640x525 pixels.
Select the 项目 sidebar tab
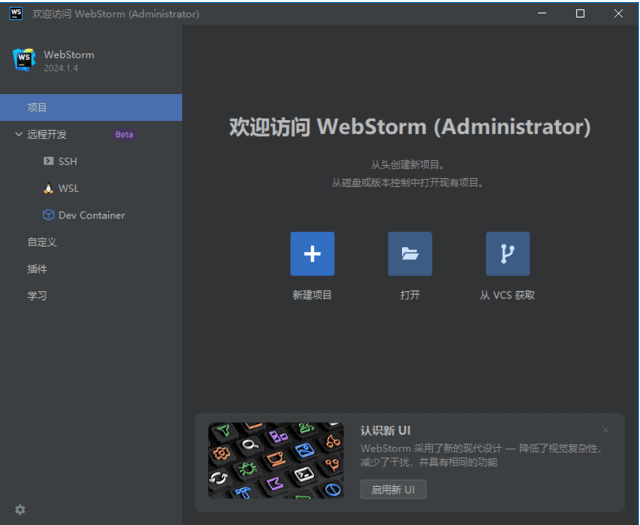click(37, 107)
